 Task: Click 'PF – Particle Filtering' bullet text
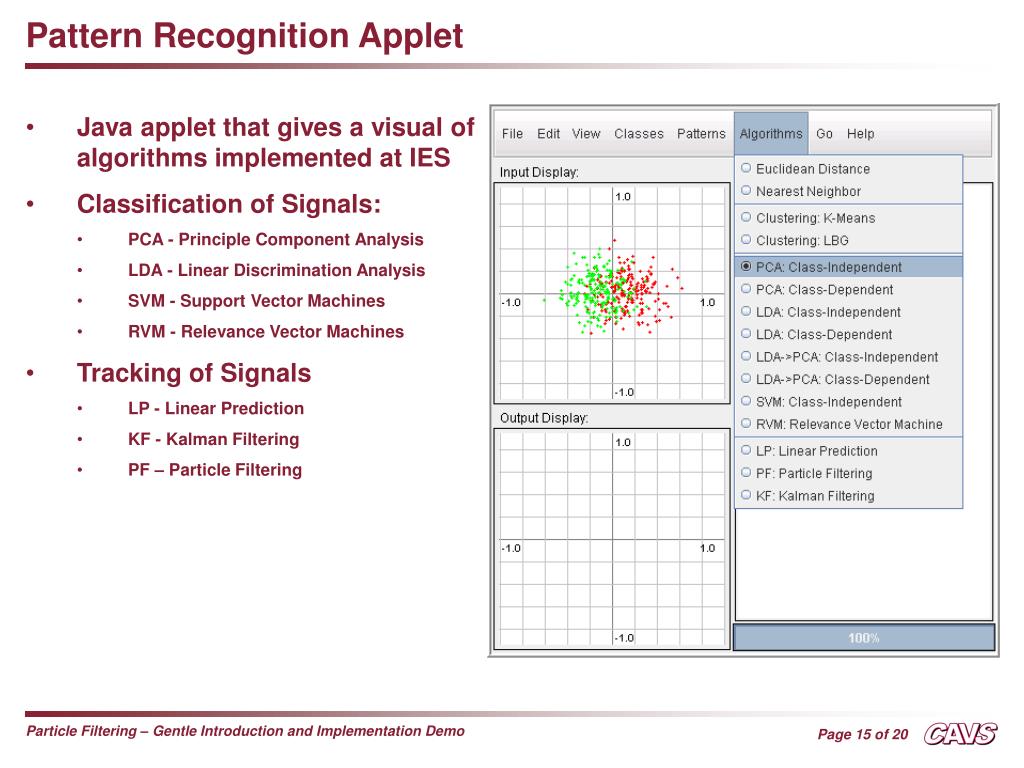click(x=215, y=470)
